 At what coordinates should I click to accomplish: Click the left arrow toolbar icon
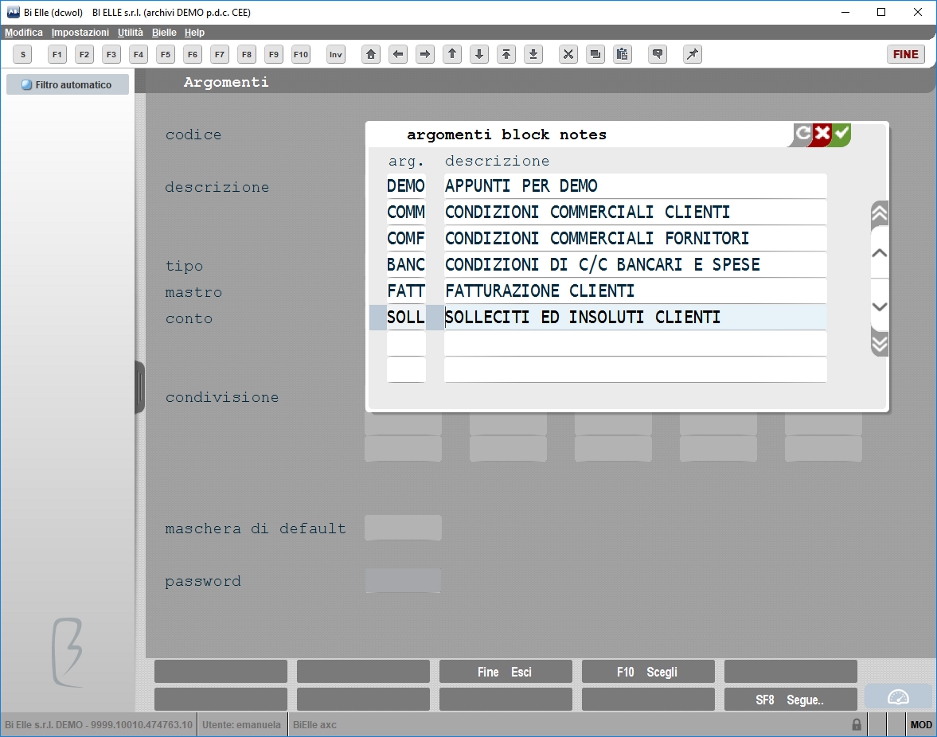[x=398, y=54]
